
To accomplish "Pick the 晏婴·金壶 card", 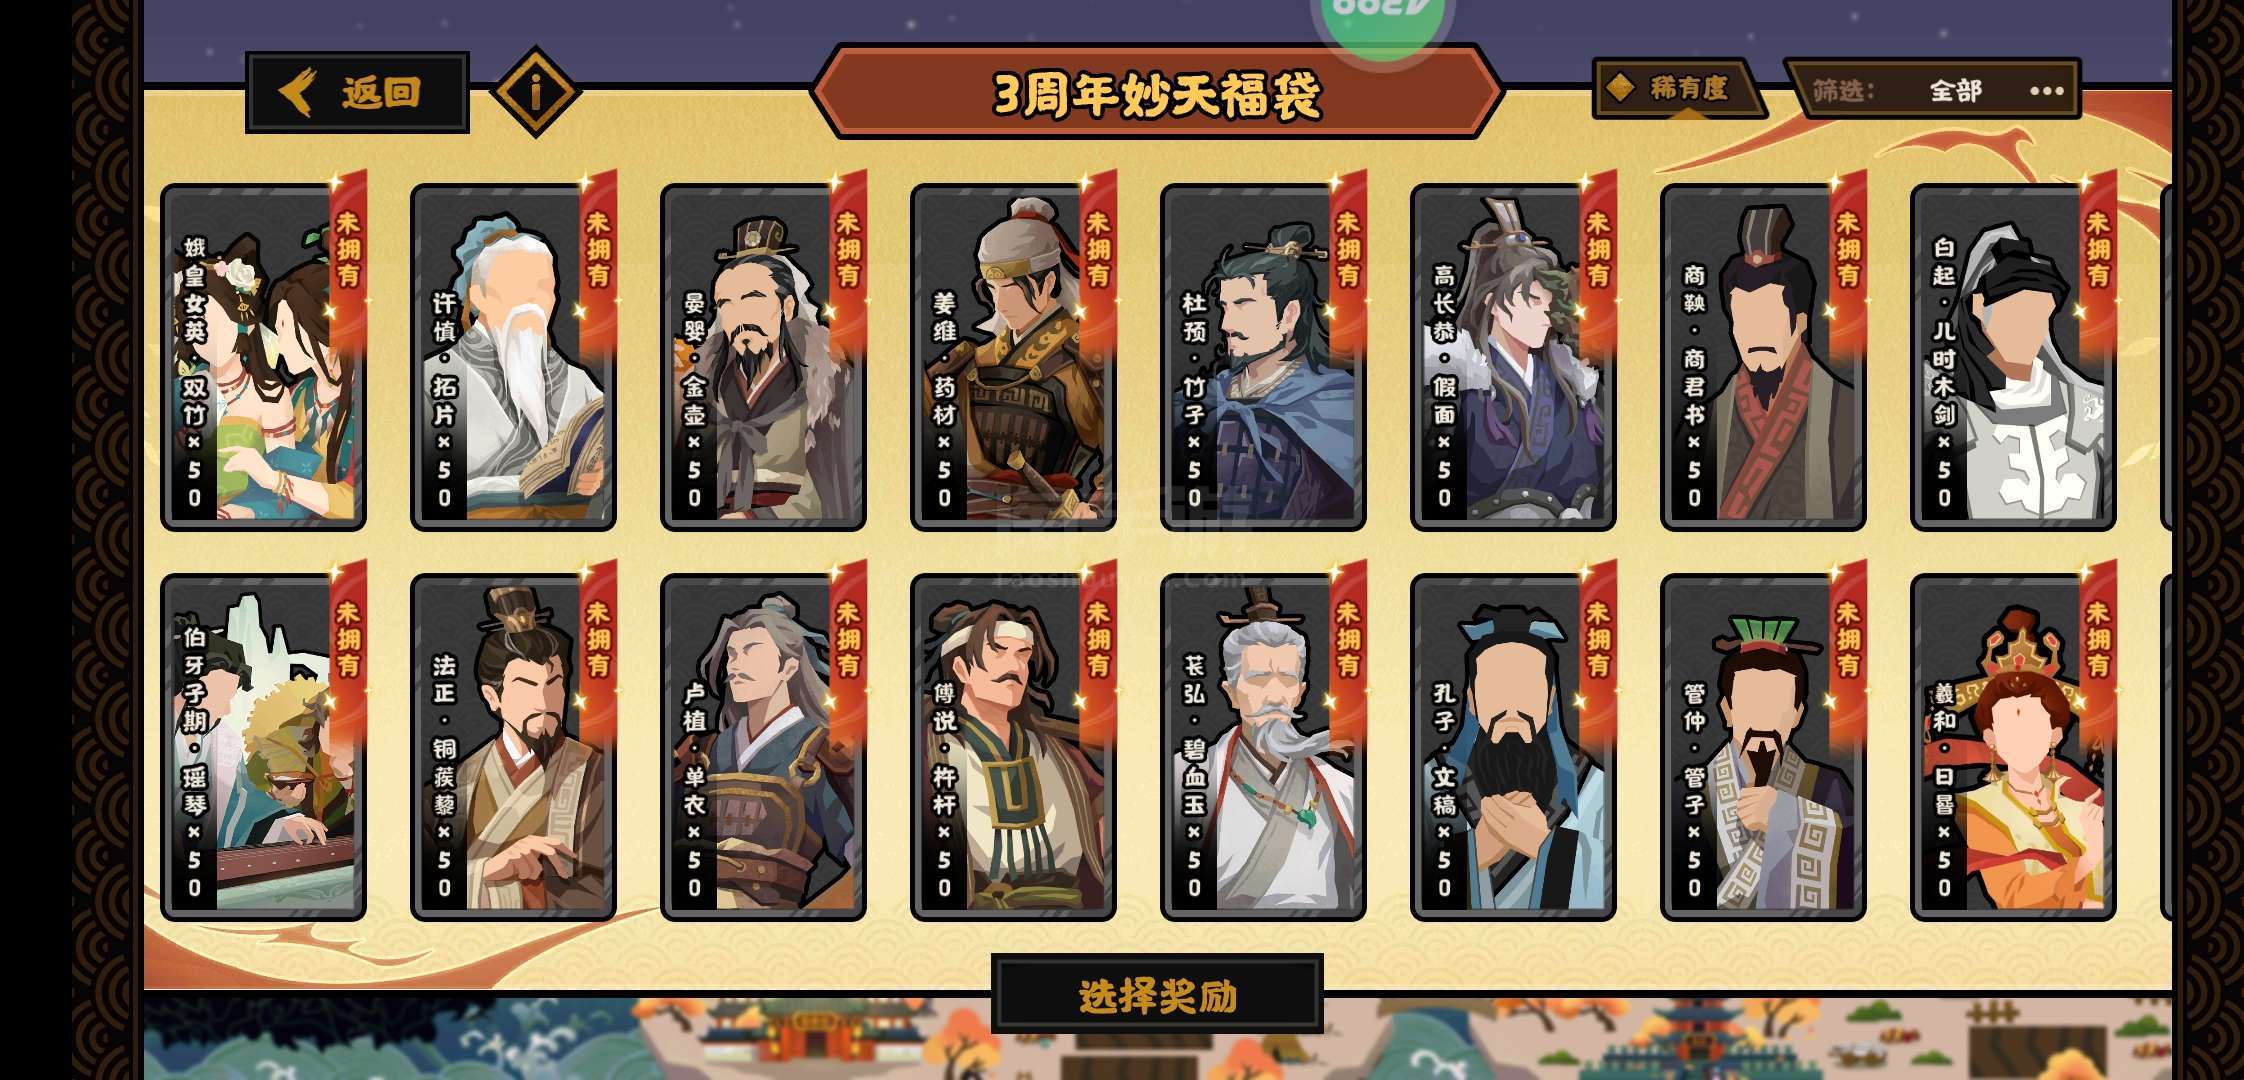I will (x=763, y=357).
